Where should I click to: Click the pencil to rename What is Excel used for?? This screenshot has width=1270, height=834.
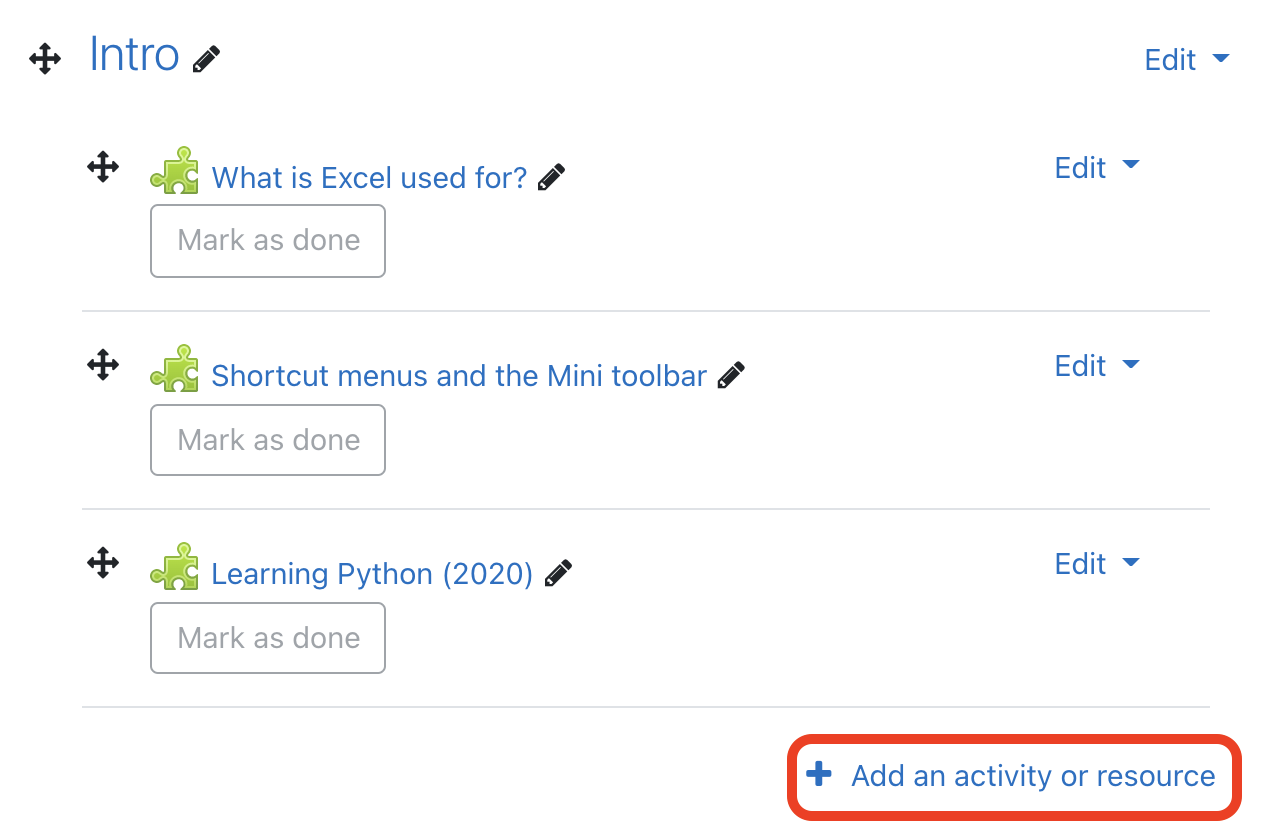pos(551,176)
